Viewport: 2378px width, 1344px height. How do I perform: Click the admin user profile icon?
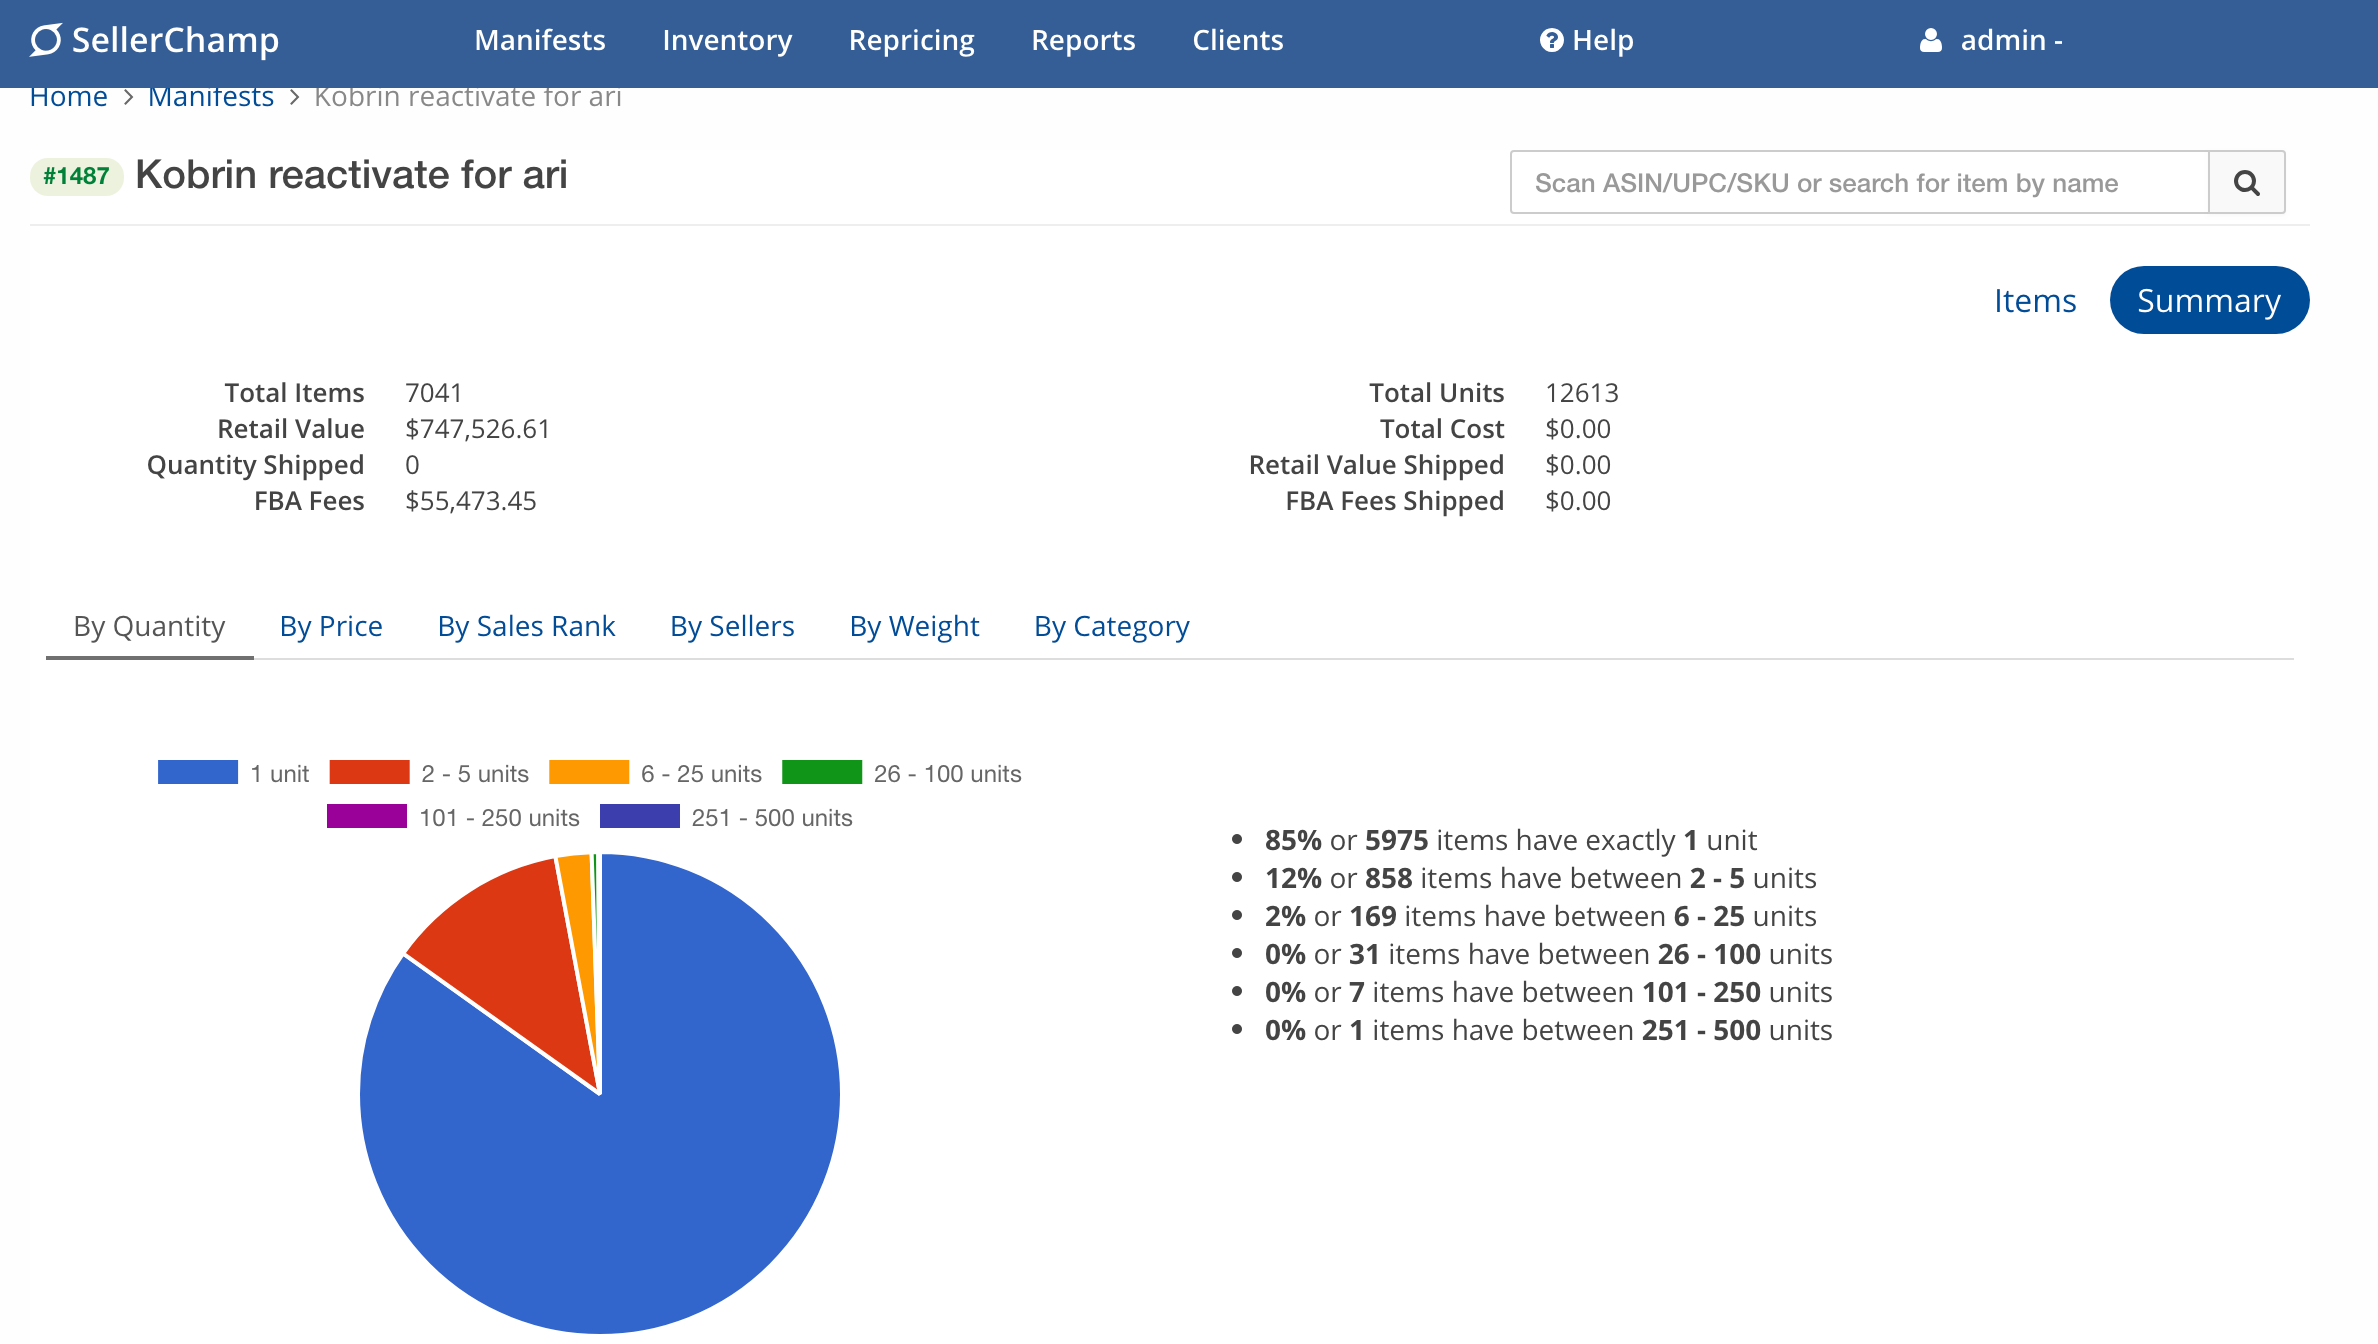pos(1931,40)
